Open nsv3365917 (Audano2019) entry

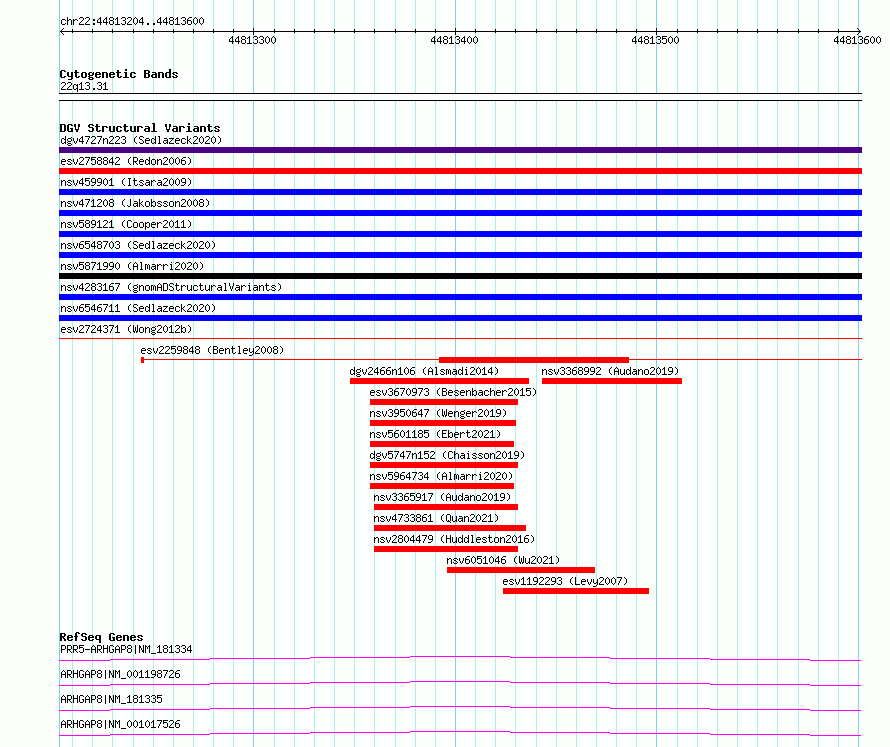442,497
